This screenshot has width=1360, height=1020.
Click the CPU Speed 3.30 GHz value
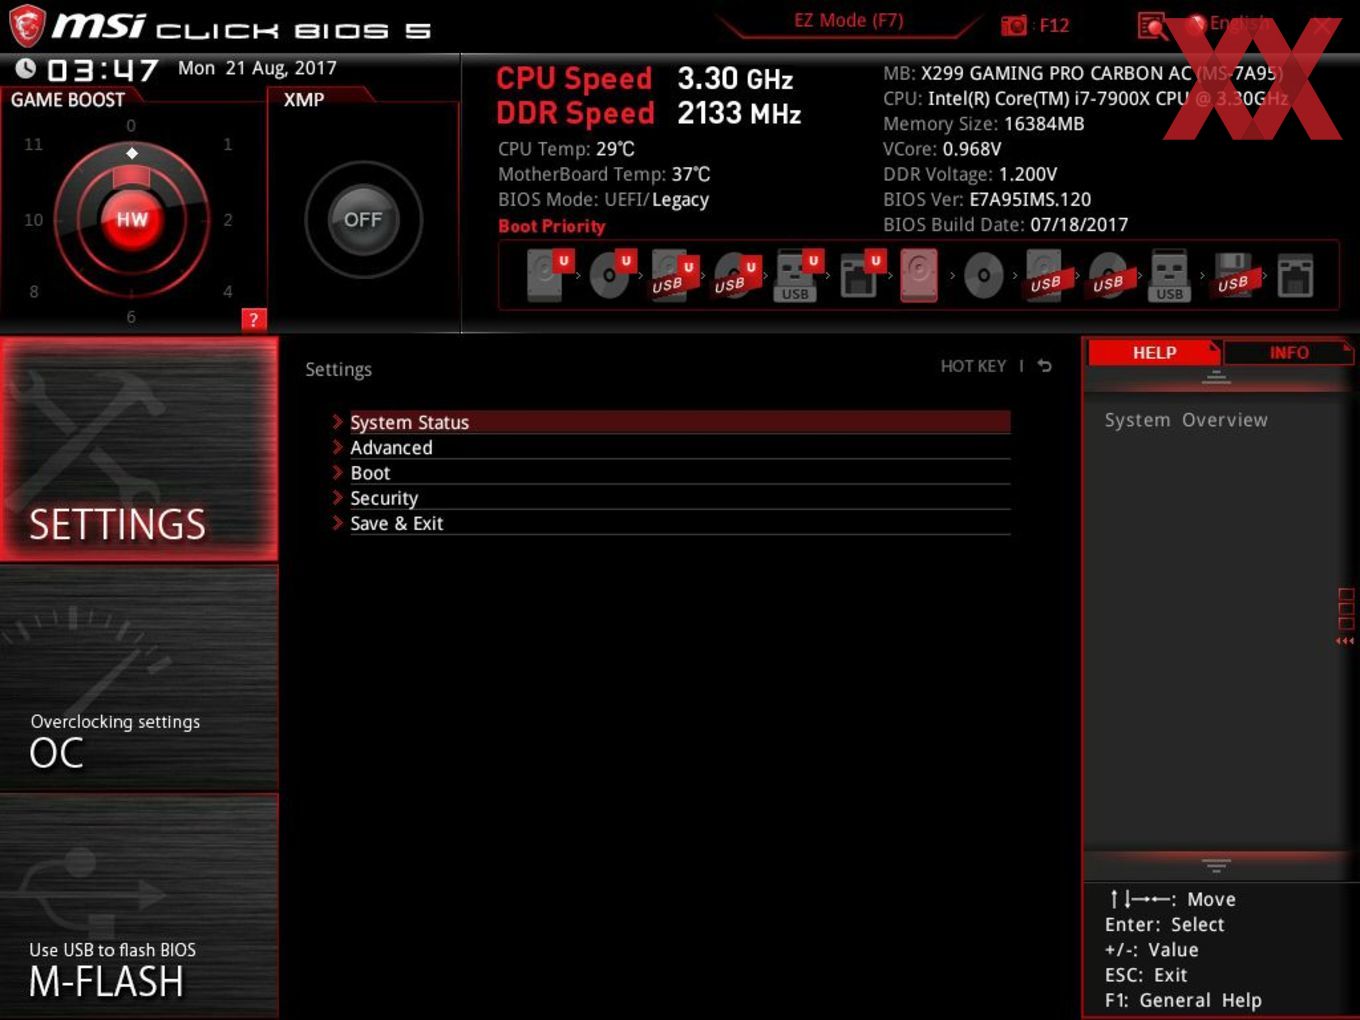[735, 79]
